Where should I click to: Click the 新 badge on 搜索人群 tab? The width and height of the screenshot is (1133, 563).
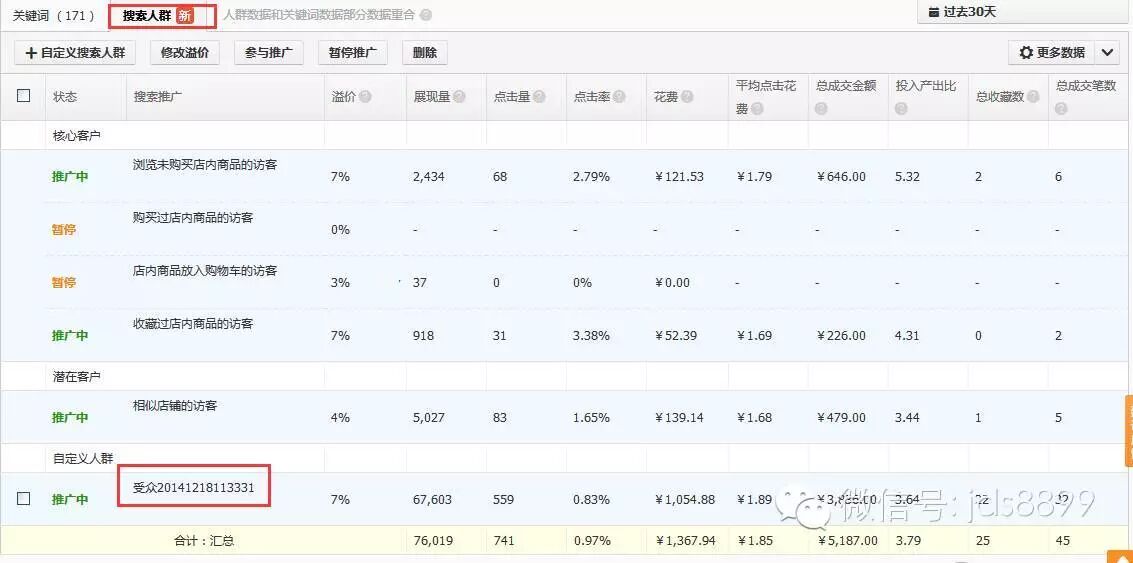[x=185, y=15]
